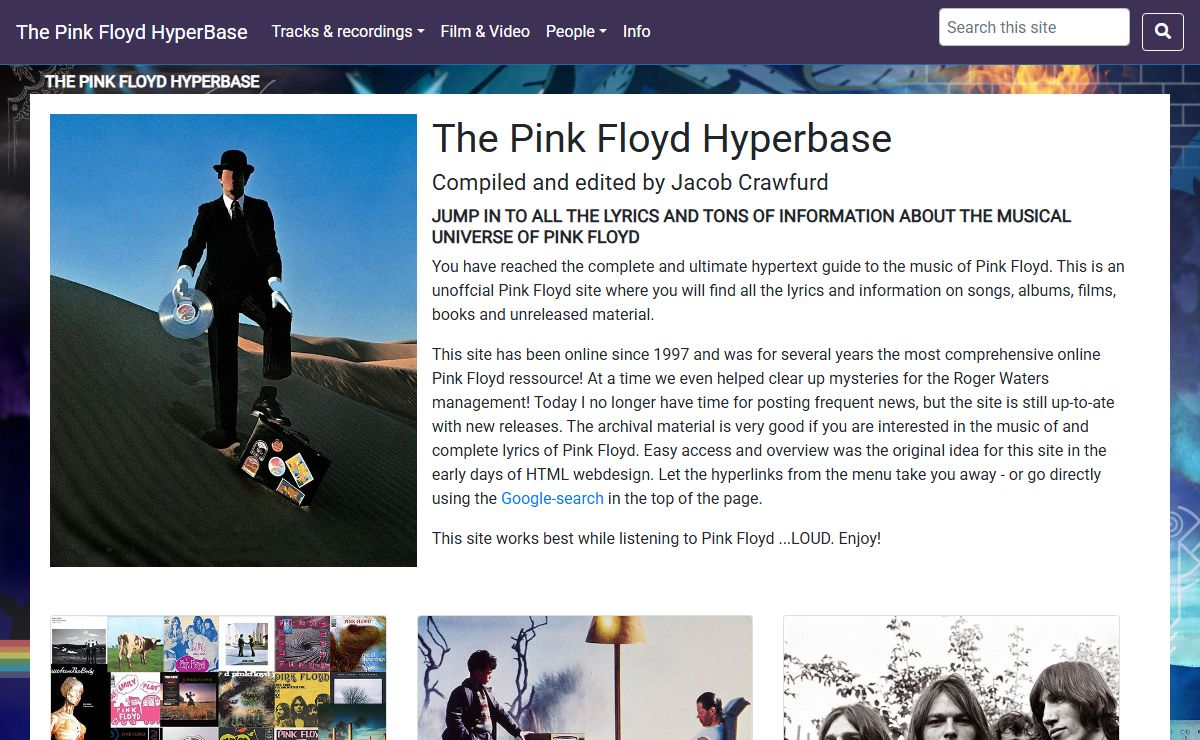
Task: Open the Info menu item
Action: [637, 31]
